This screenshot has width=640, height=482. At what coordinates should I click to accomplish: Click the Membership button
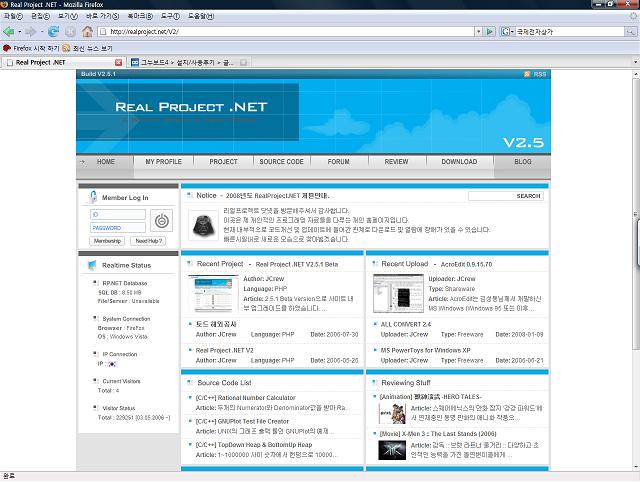coord(107,241)
